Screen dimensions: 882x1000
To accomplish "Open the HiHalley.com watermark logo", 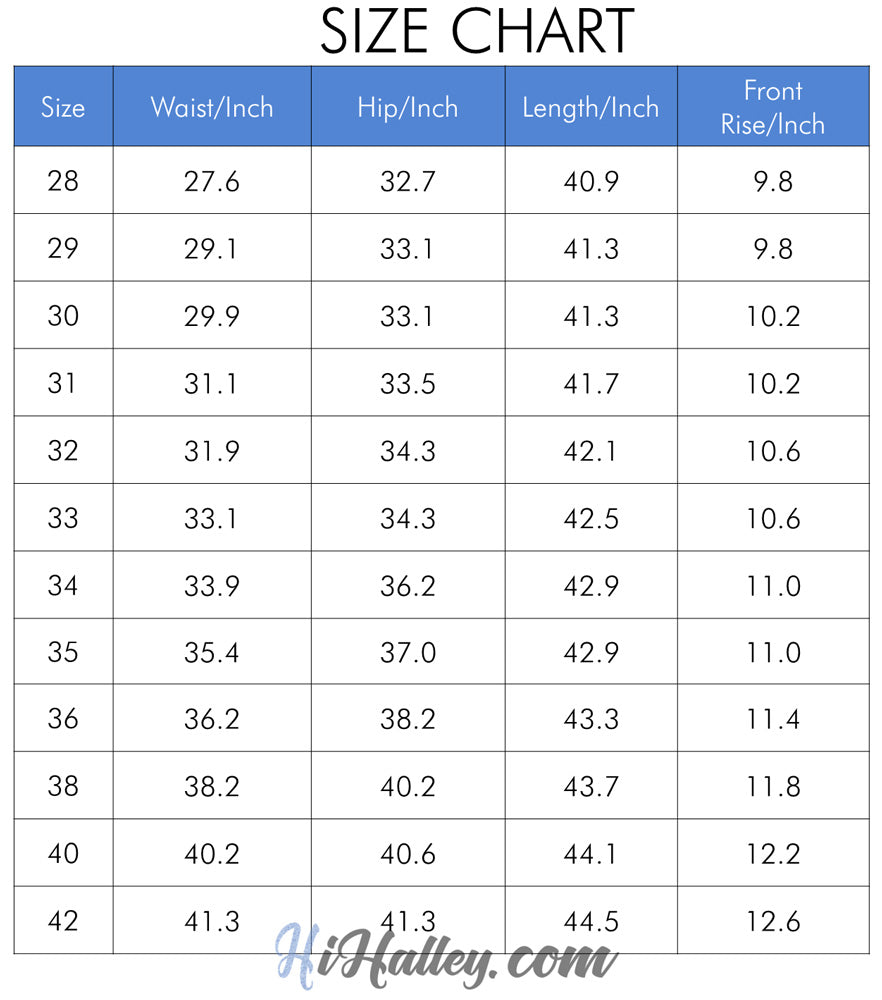I will click(x=446, y=957).
